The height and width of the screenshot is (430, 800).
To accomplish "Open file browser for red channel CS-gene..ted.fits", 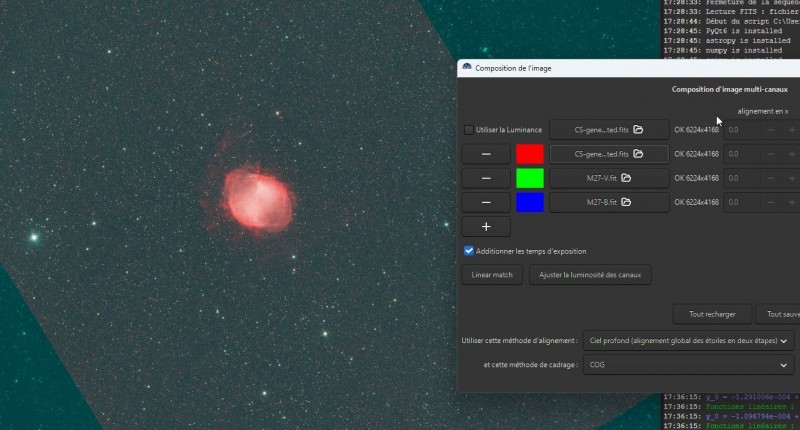I will tap(609, 154).
